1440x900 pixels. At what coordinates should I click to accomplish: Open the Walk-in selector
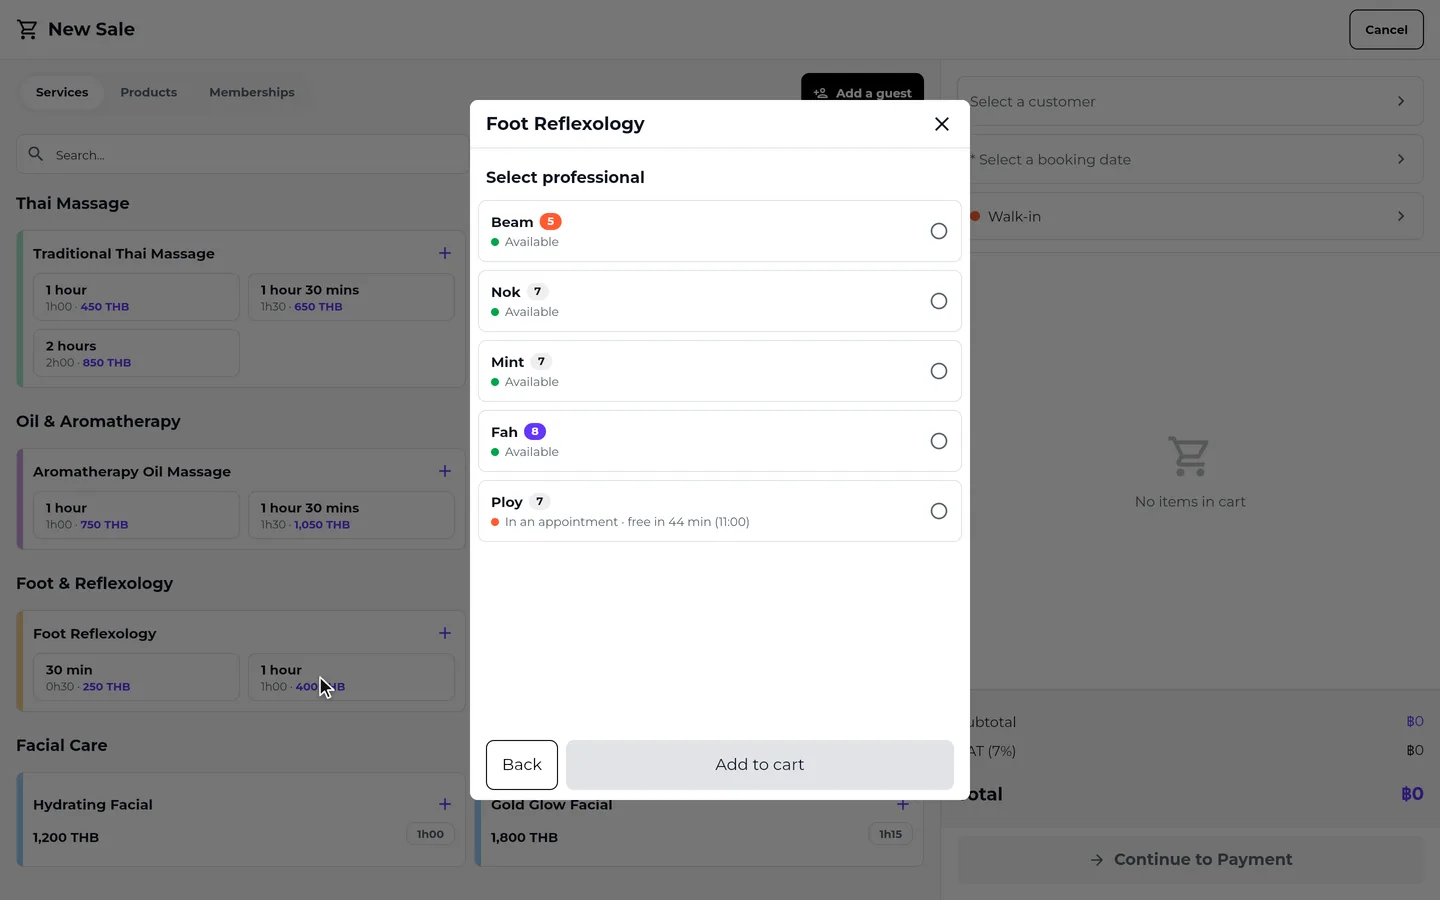[x=1190, y=216]
